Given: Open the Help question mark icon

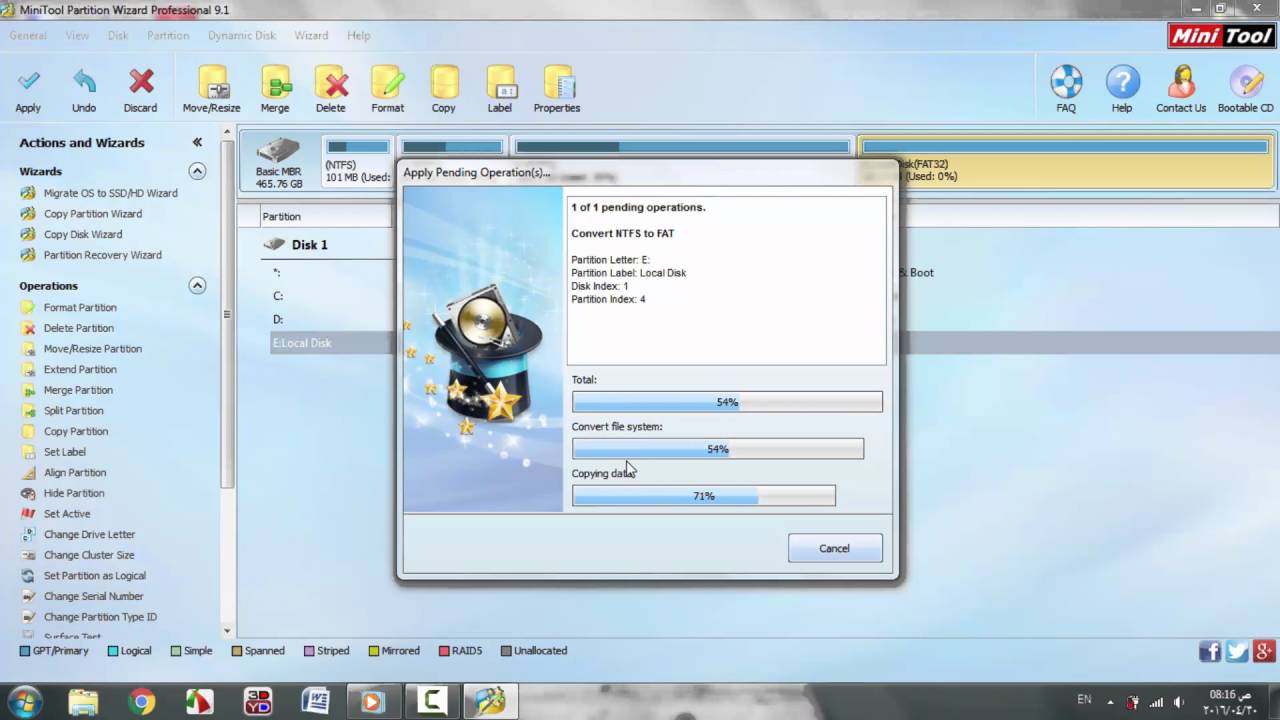Looking at the screenshot, I should click(1122, 82).
